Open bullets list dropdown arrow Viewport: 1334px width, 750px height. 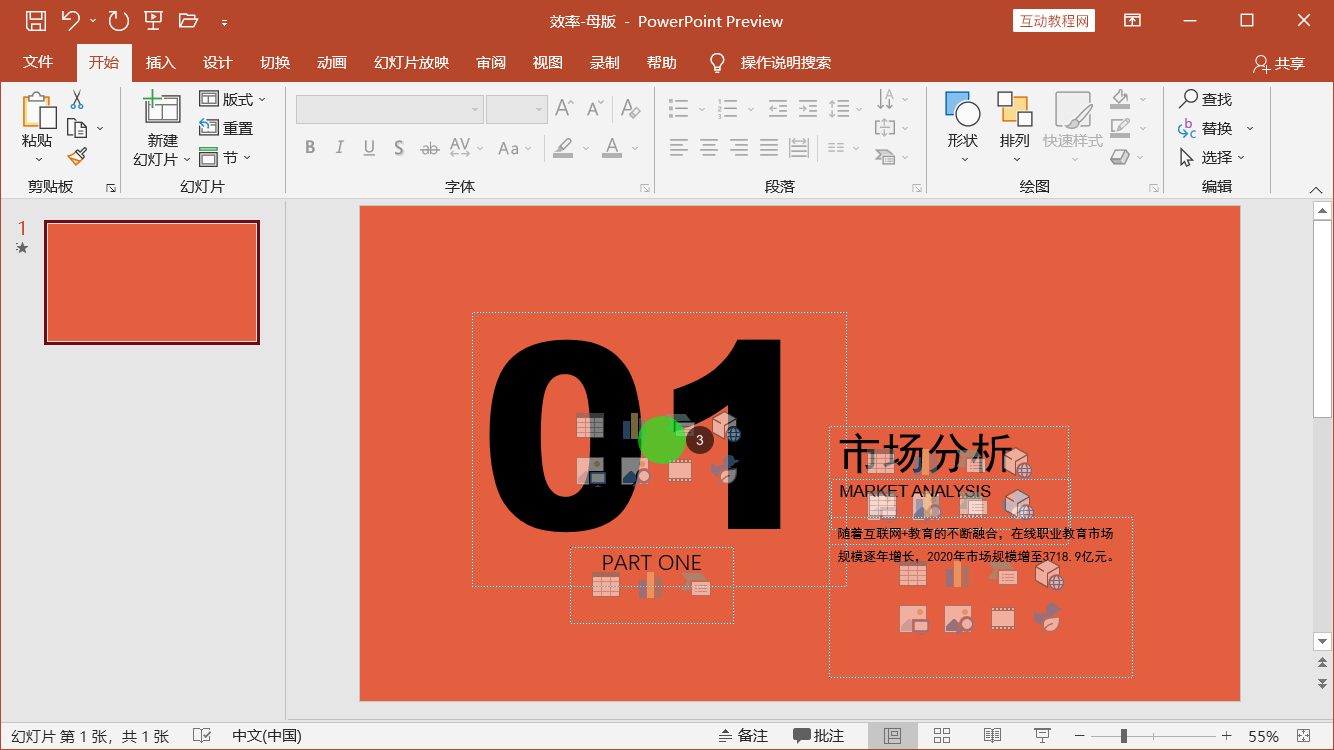pyautogui.click(x=702, y=108)
